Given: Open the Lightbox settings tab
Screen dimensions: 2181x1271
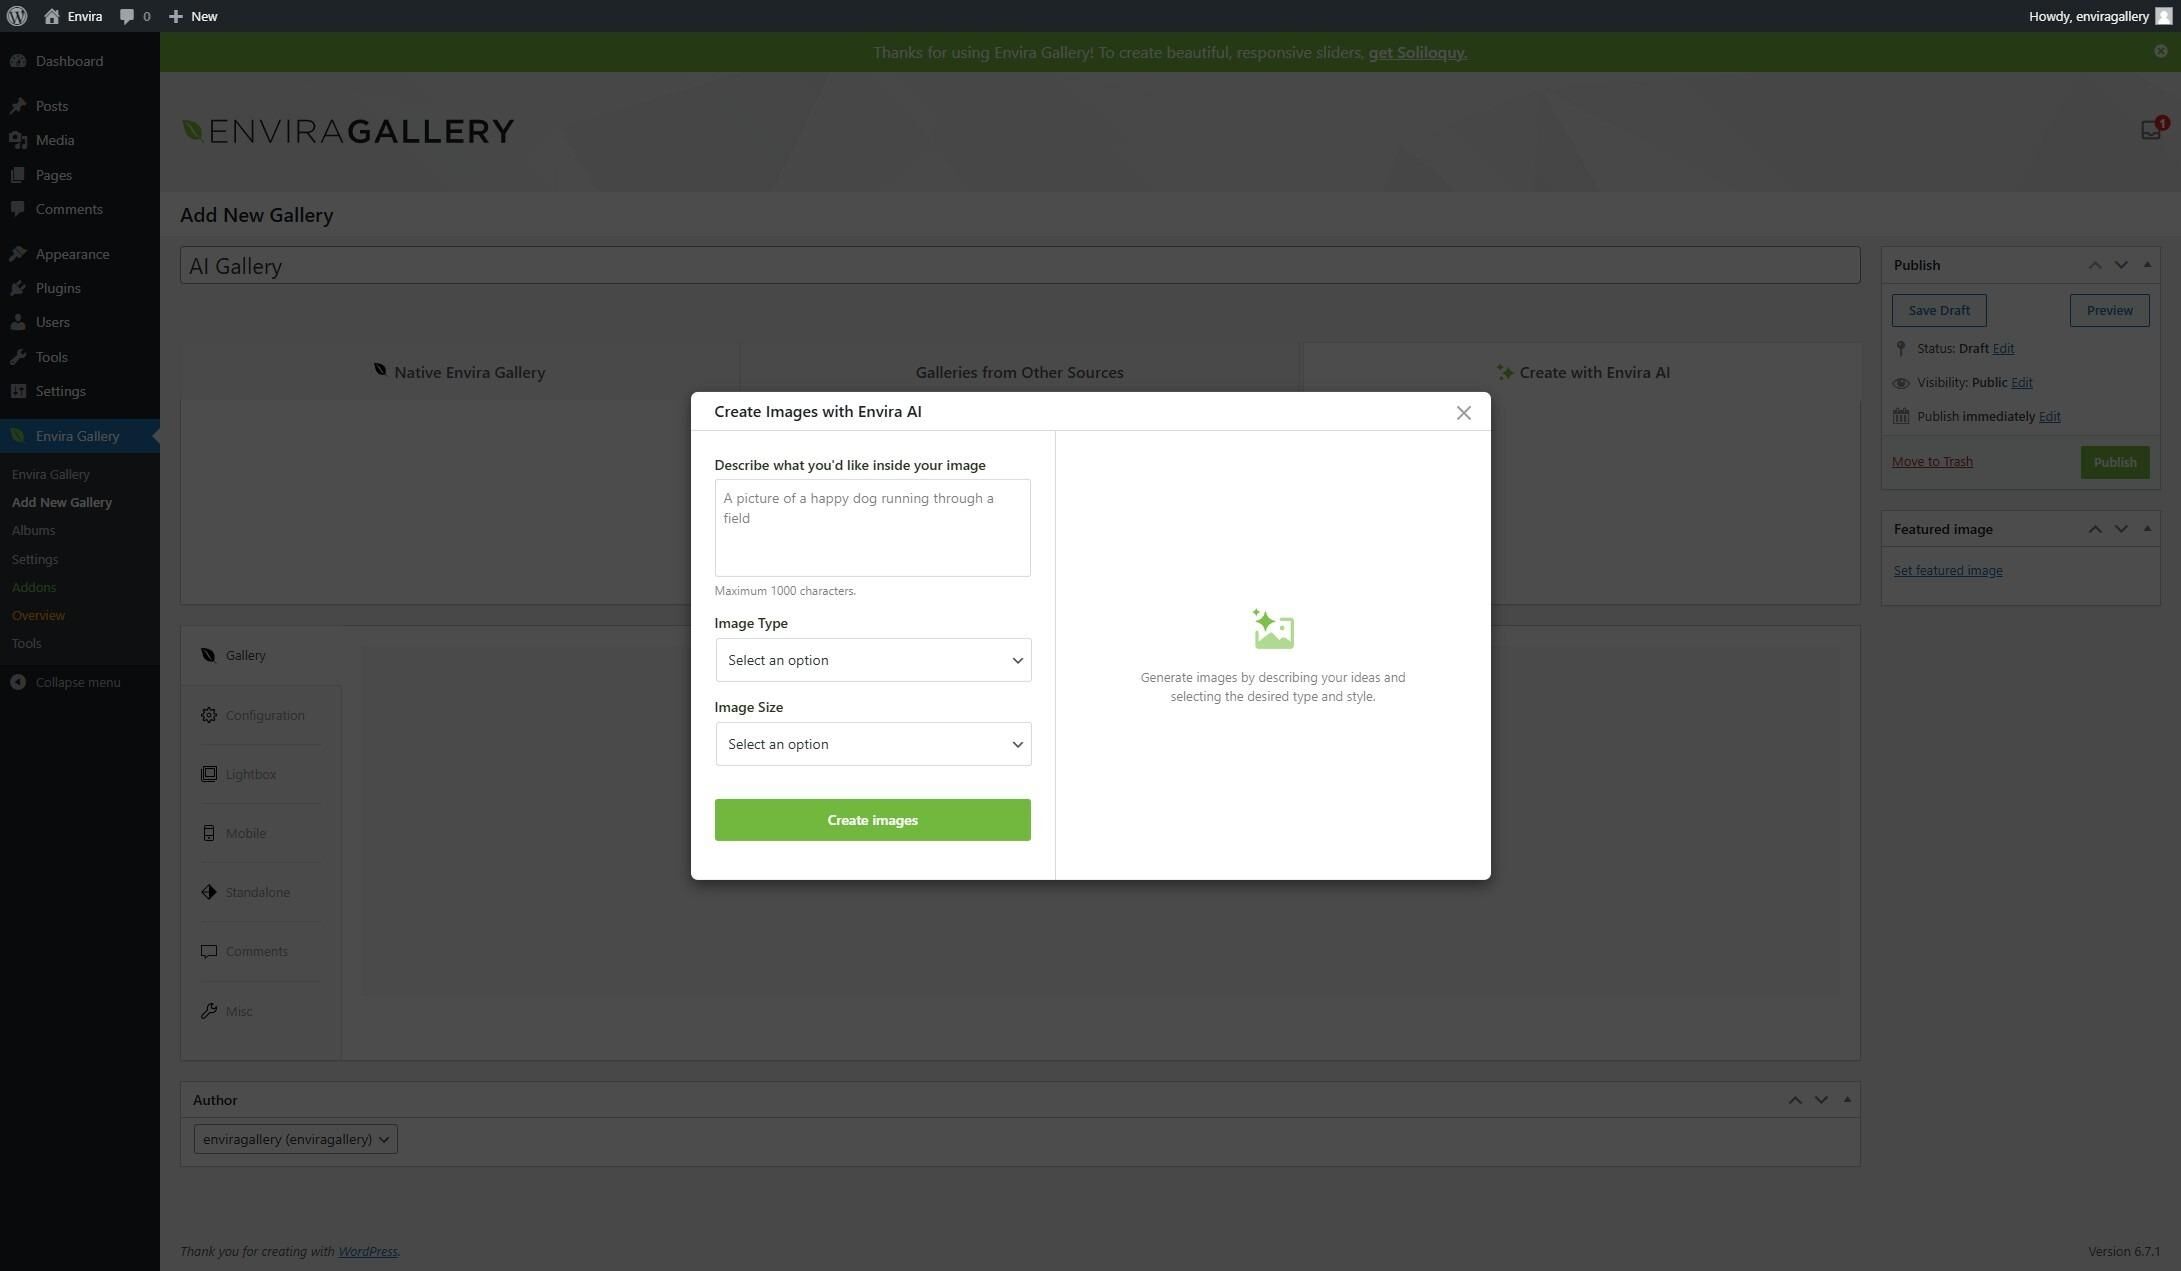Looking at the screenshot, I should 250,774.
